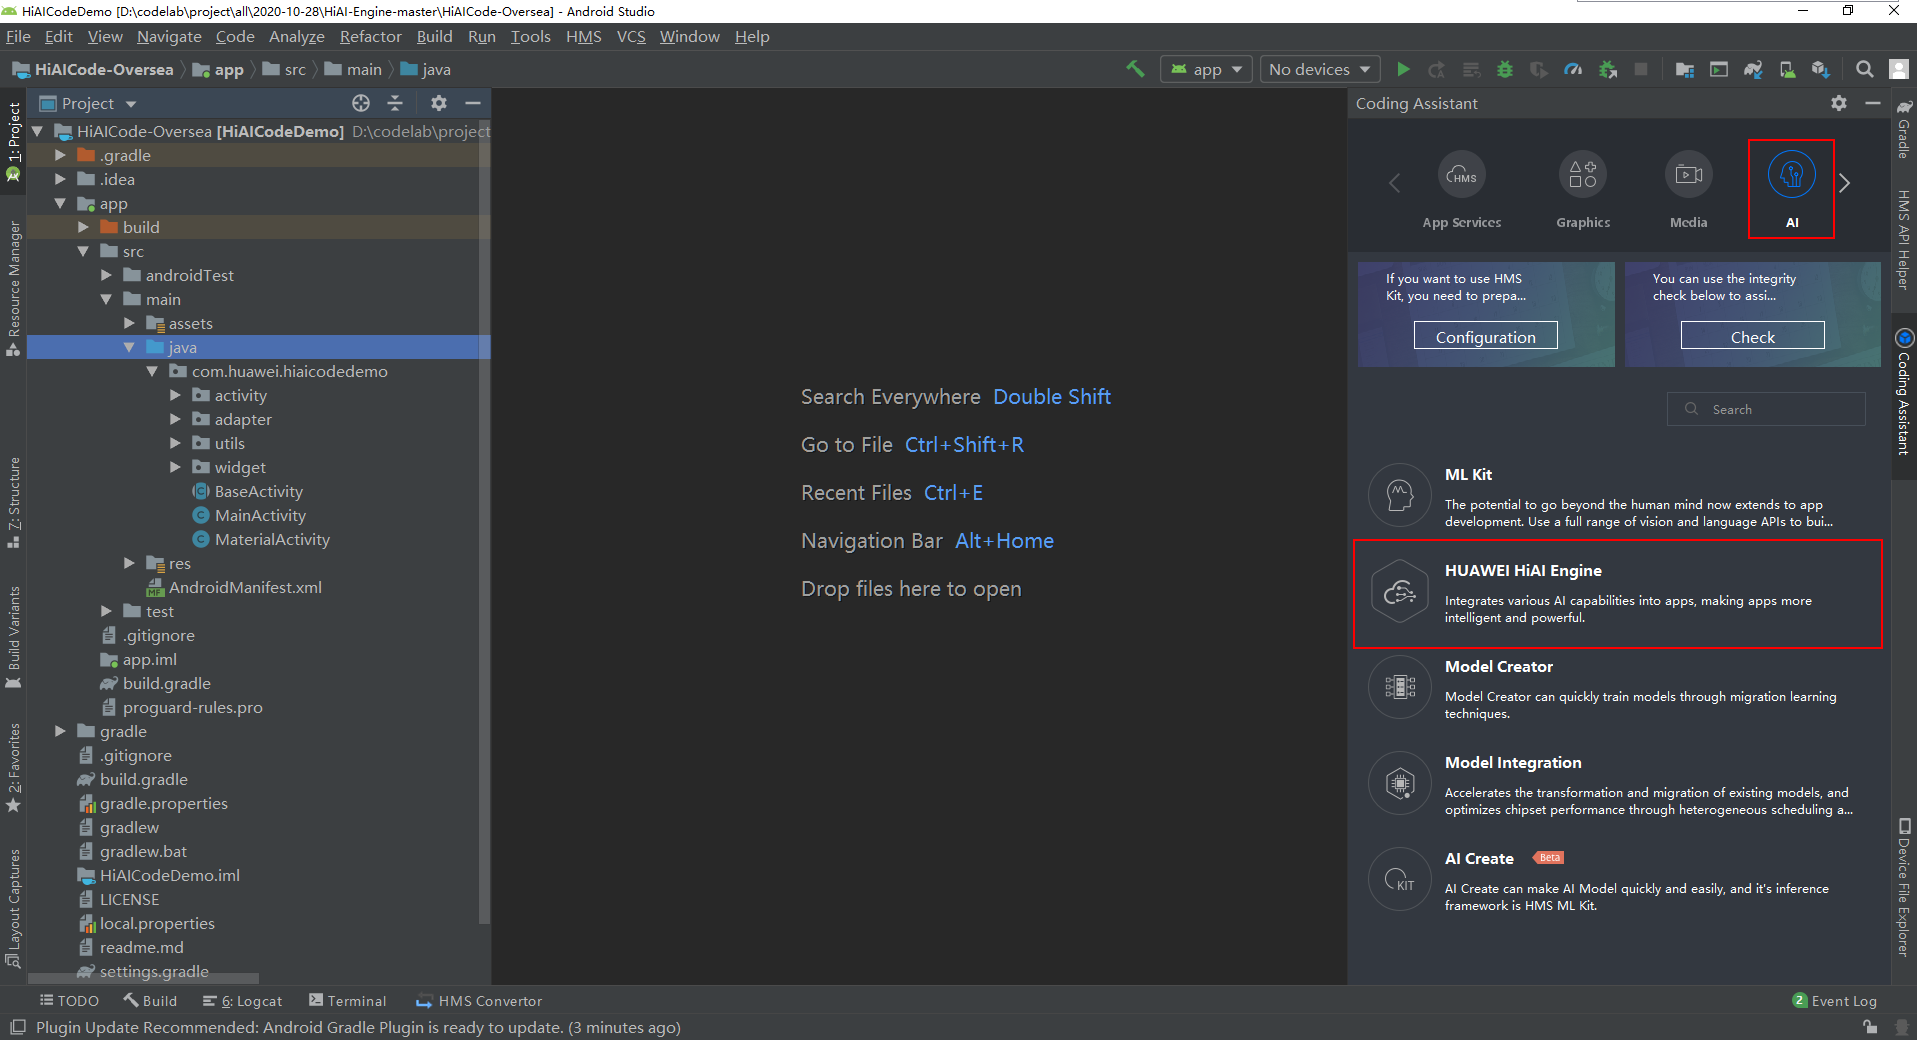This screenshot has height=1040, width=1917.
Task: Switch to the Terminal tool tab
Action: [x=347, y=1001]
